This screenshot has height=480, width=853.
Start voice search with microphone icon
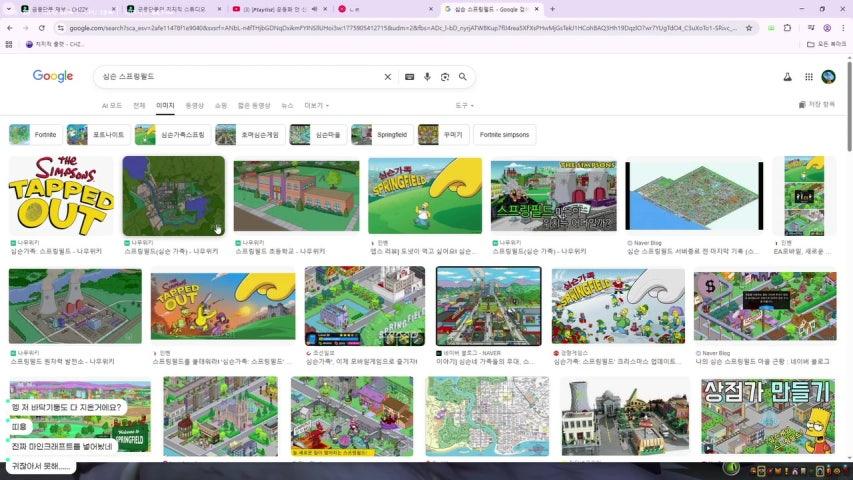427,77
